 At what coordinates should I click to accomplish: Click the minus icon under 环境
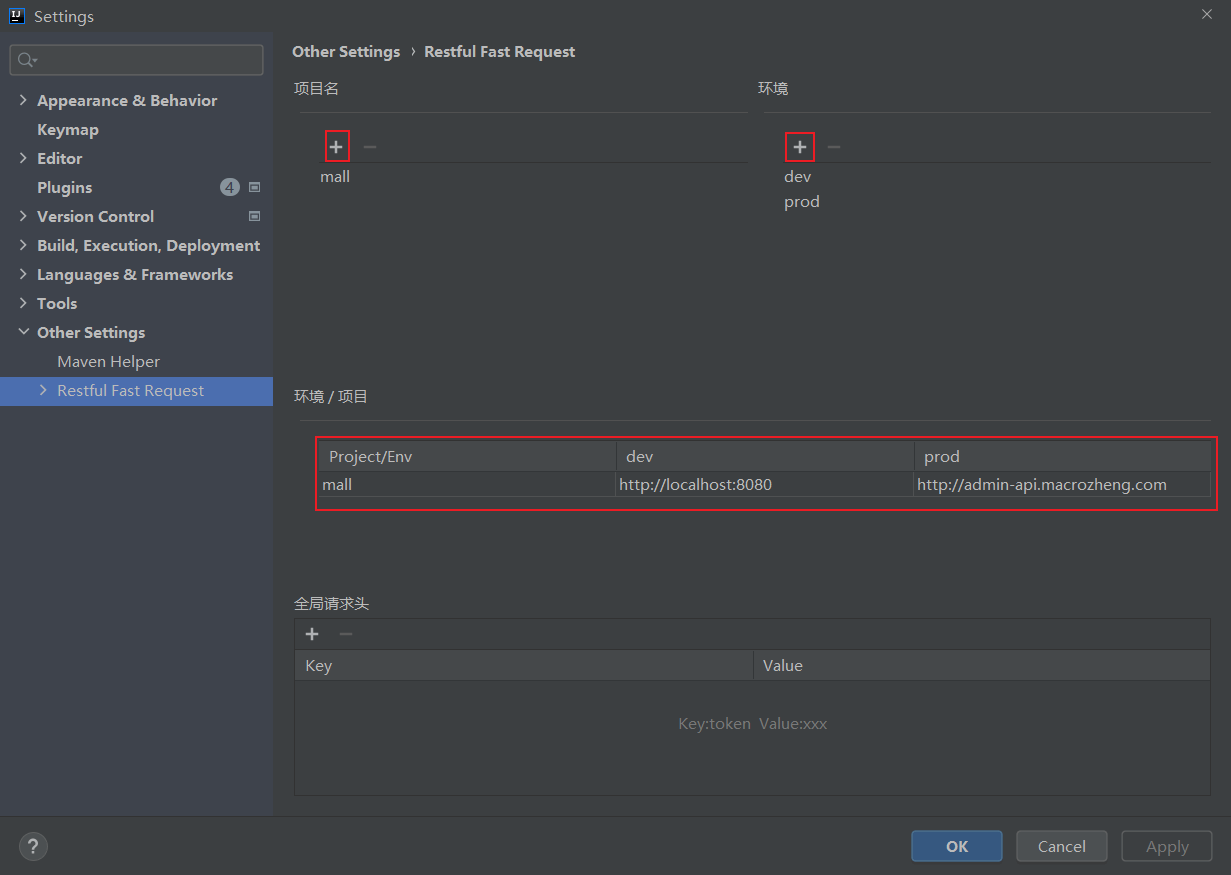pyautogui.click(x=834, y=147)
